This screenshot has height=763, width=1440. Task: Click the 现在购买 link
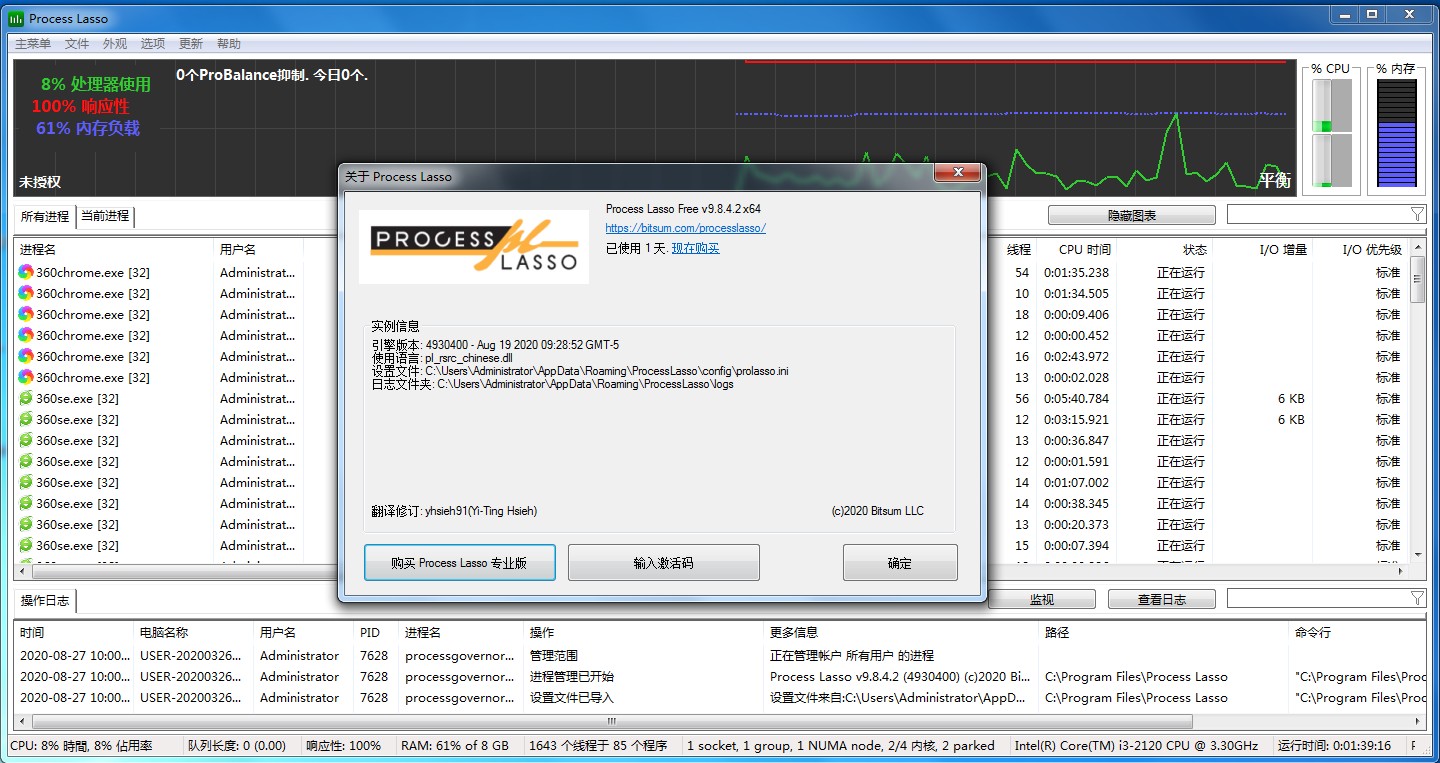pyautogui.click(x=696, y=248)
